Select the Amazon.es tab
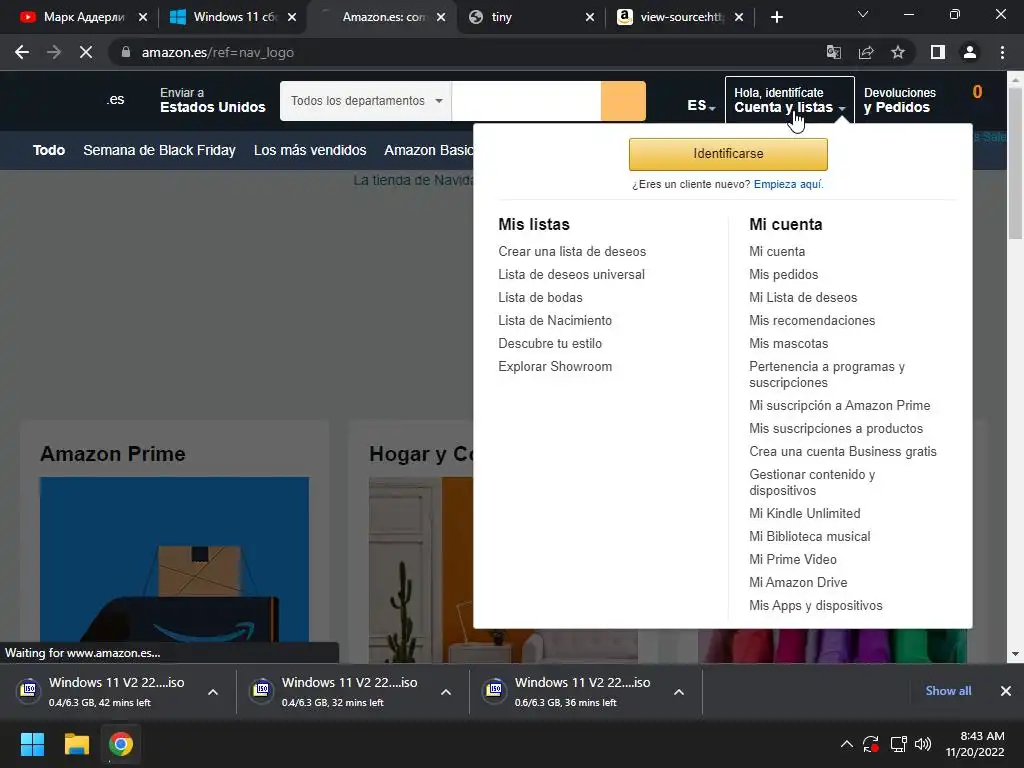 pos(382,17)
